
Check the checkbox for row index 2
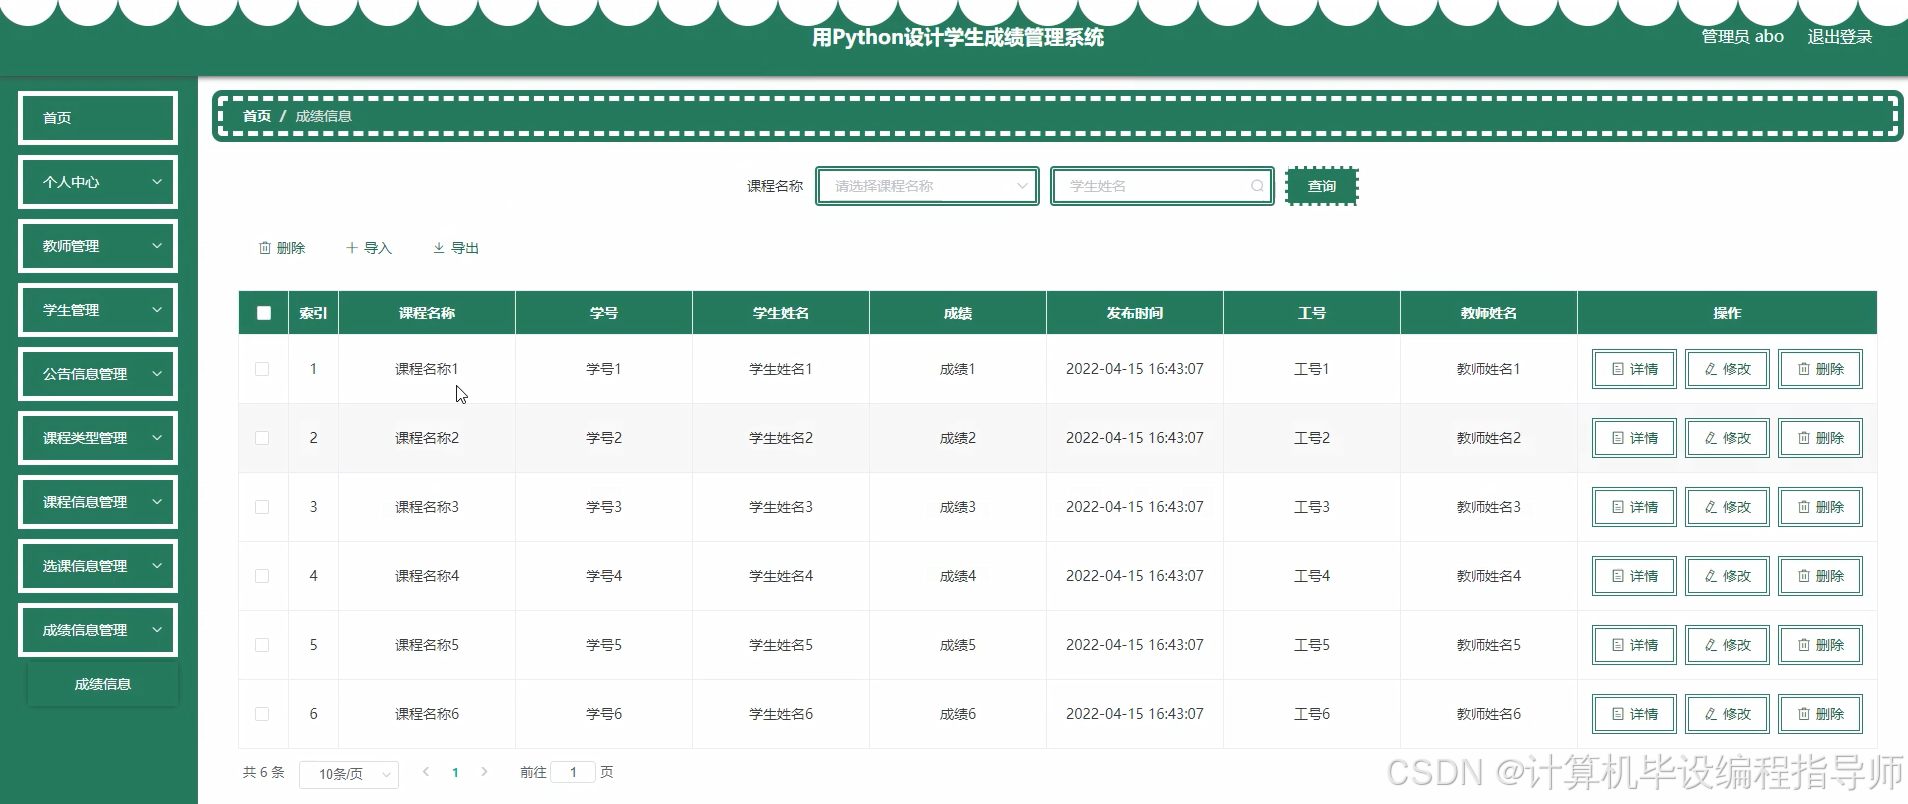click(262, 438)
